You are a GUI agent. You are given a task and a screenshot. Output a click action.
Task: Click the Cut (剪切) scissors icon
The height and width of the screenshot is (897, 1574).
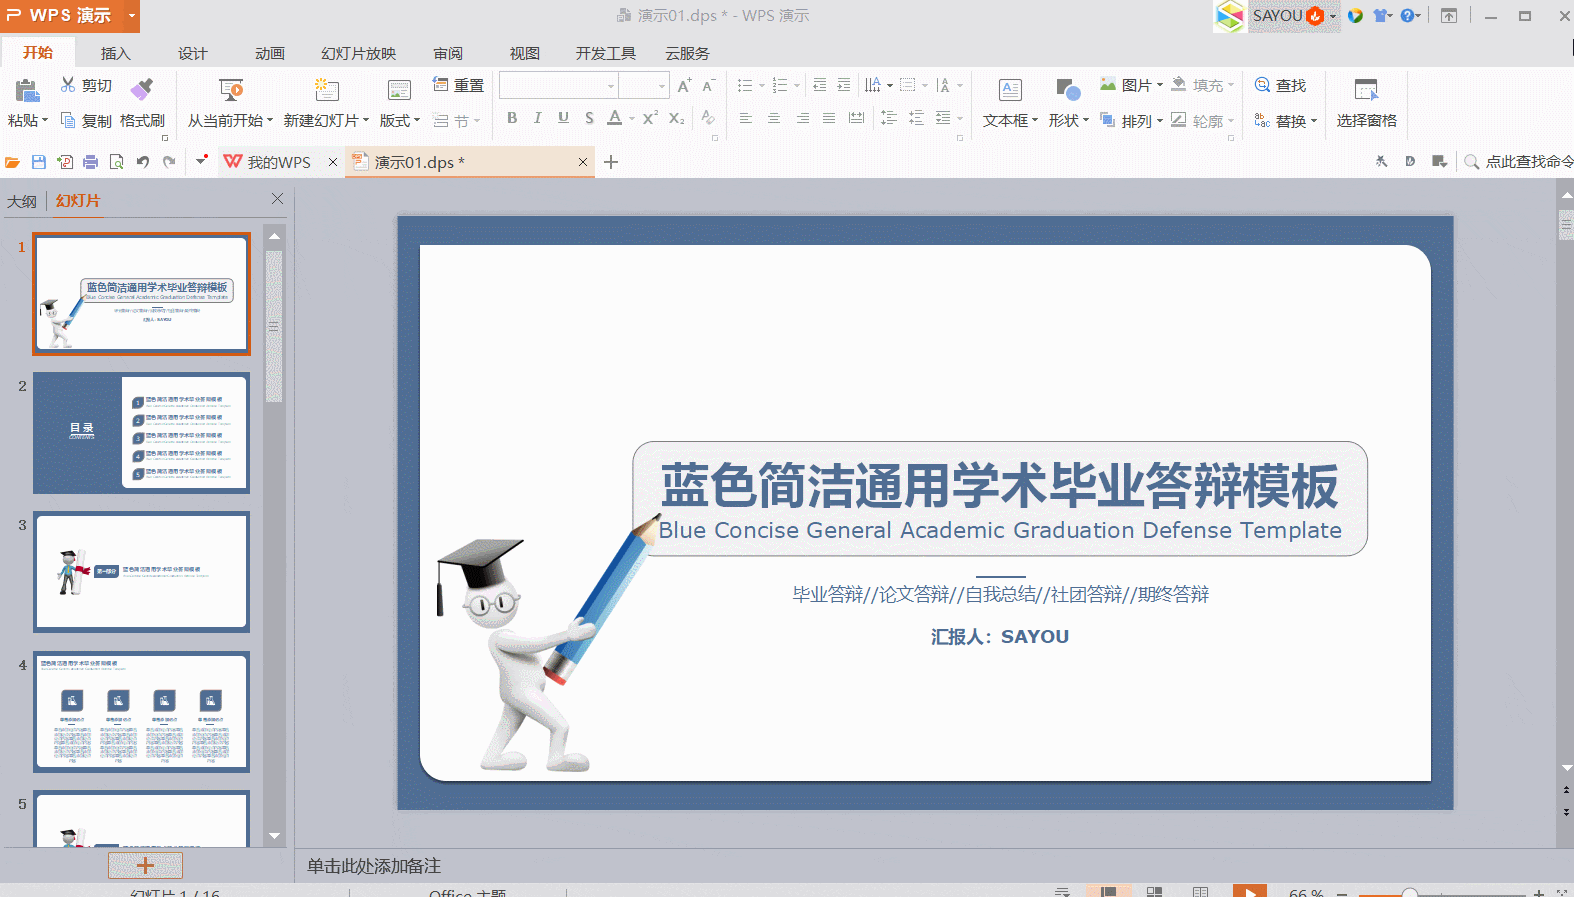point(68,85)
